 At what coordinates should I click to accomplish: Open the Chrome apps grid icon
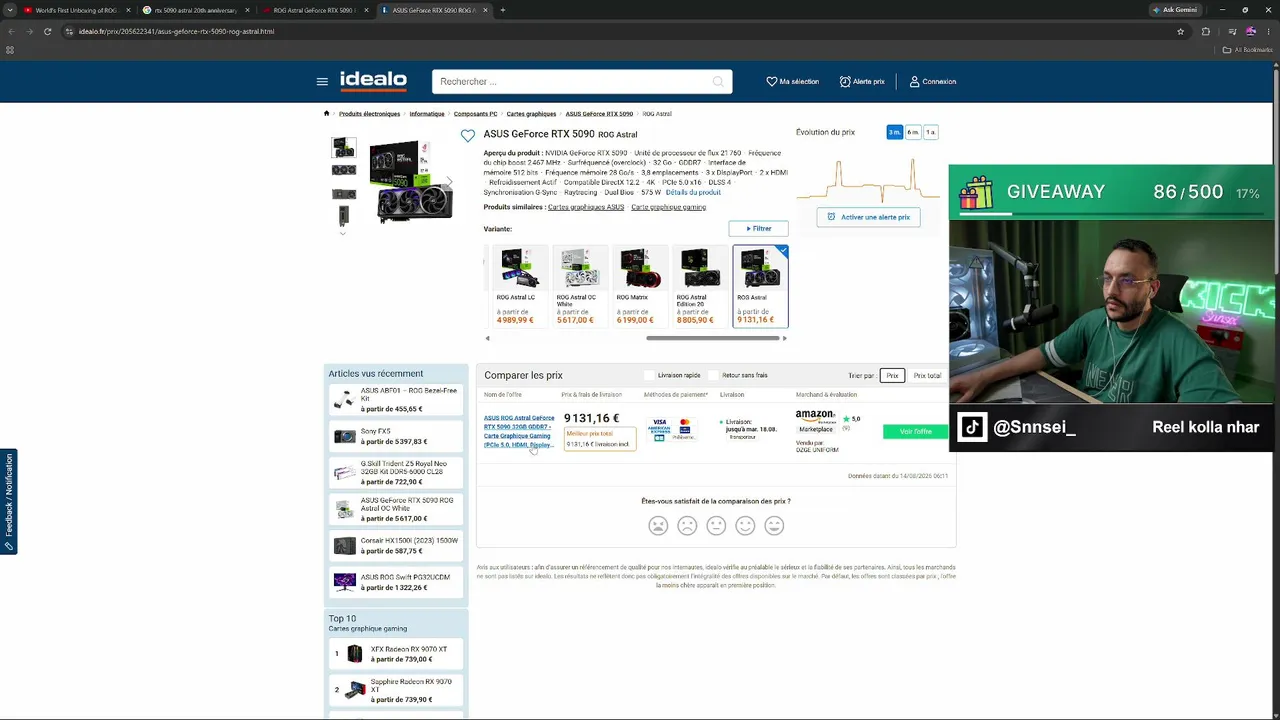pyautogui.click(x=11, y=50)
